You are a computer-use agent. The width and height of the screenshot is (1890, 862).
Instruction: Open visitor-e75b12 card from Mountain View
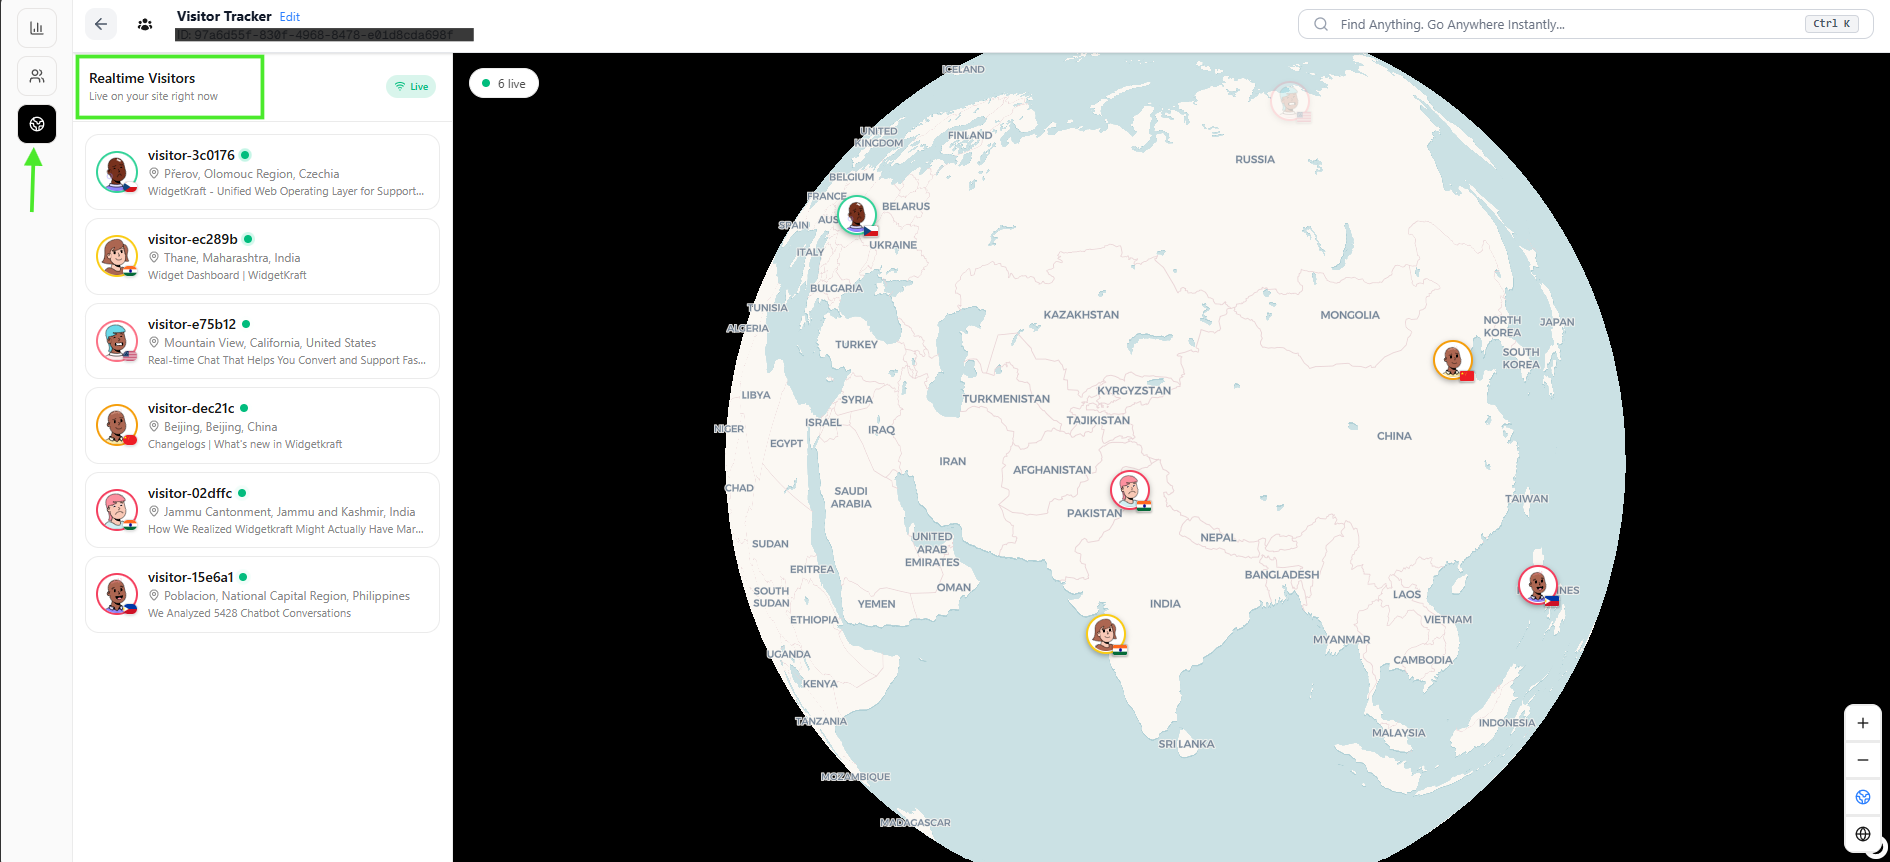[x=262, y=341]
